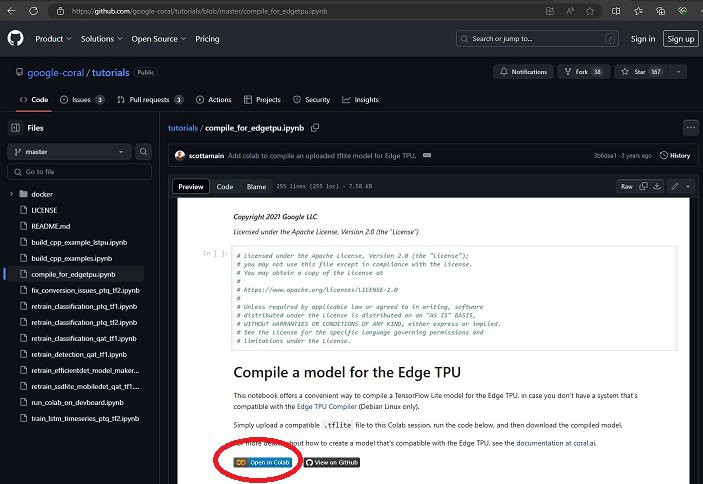Open browser split screen icon
Viewport: 703px width, 484px height.
[616, 11]
